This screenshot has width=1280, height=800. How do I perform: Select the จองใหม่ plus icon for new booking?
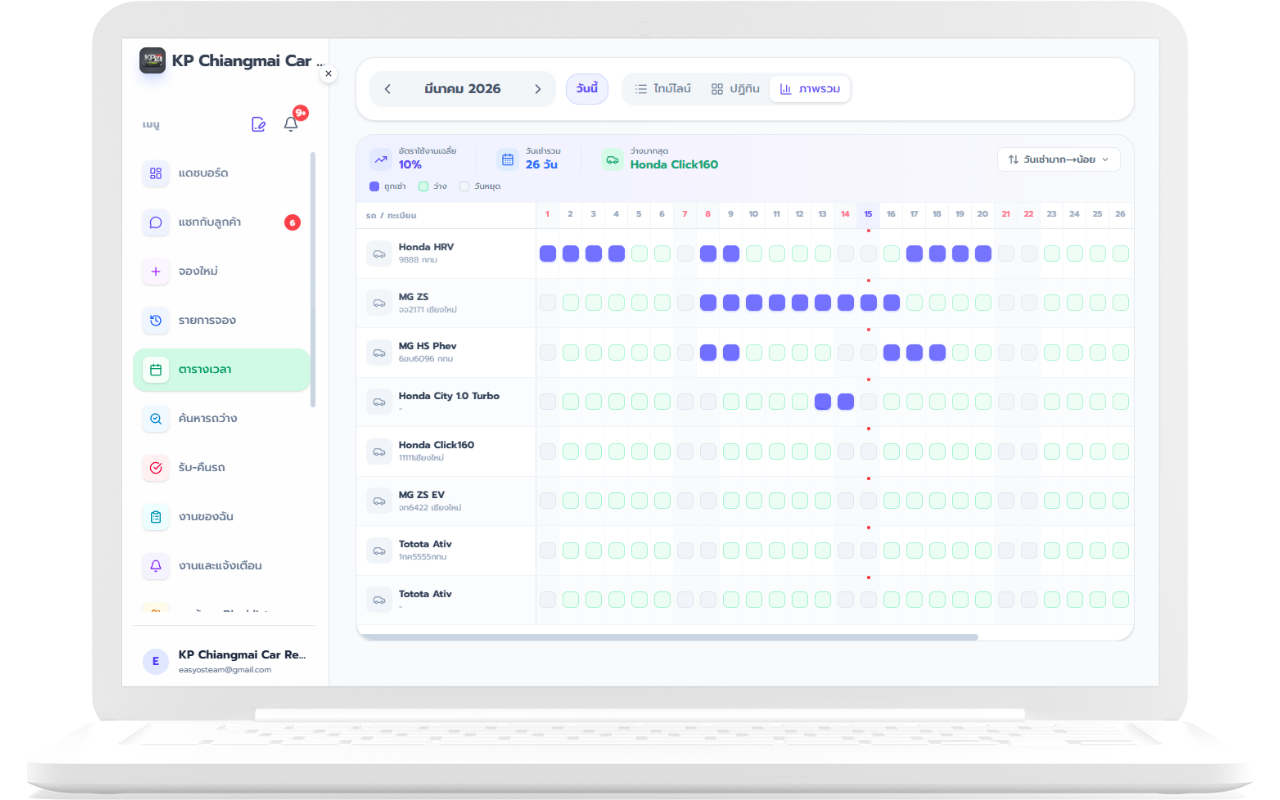156,271
